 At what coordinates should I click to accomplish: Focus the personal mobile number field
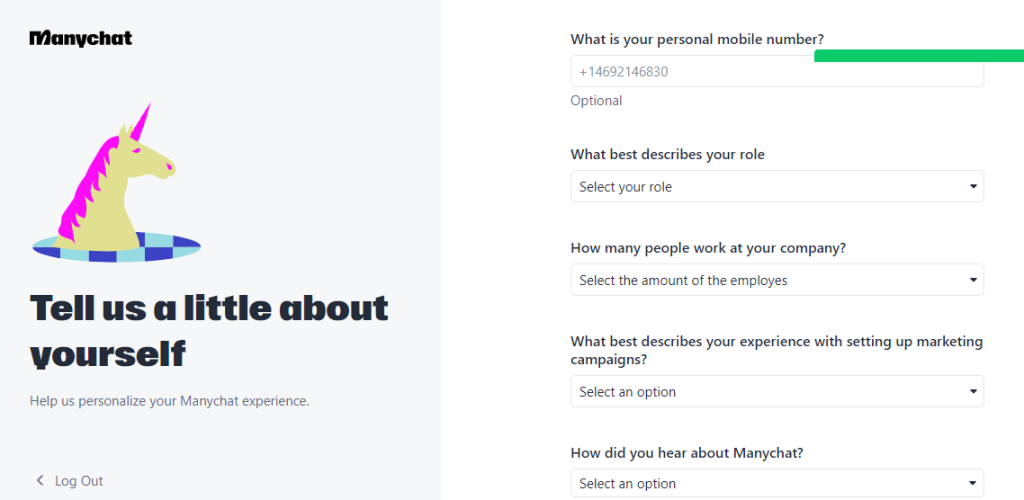(x=777, y=71)
